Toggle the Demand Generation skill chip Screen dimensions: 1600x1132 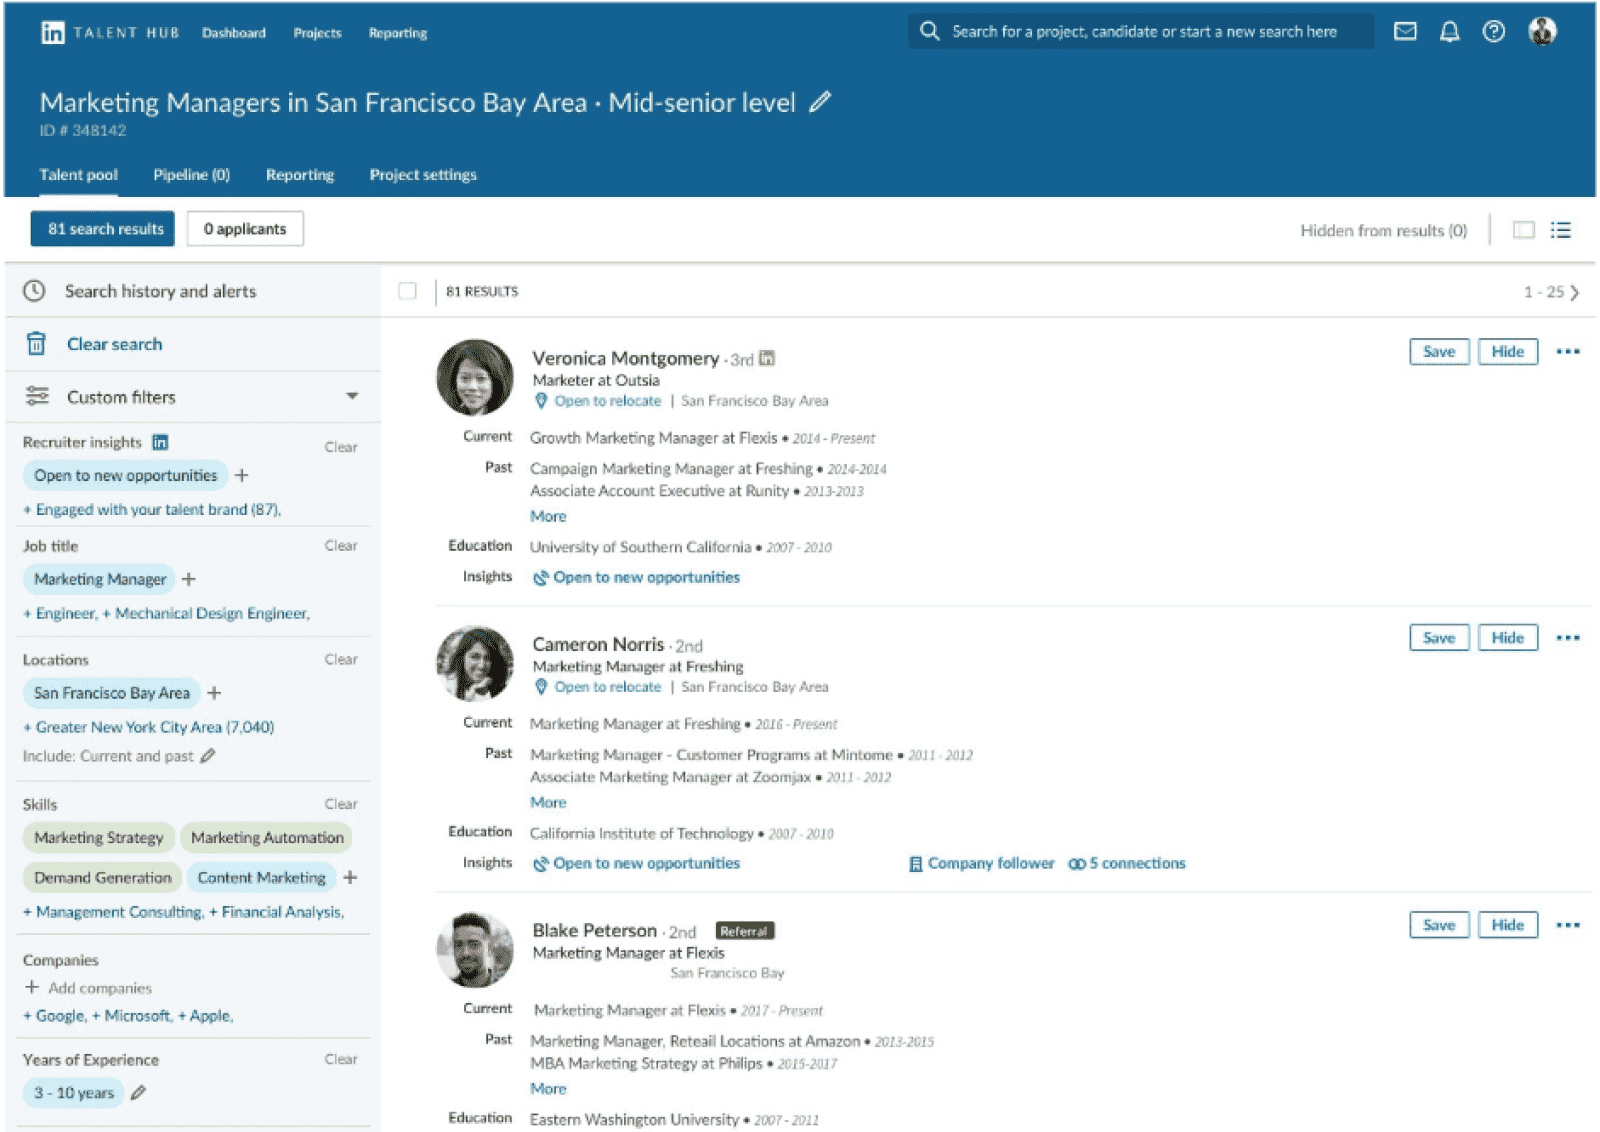point(102,878)
